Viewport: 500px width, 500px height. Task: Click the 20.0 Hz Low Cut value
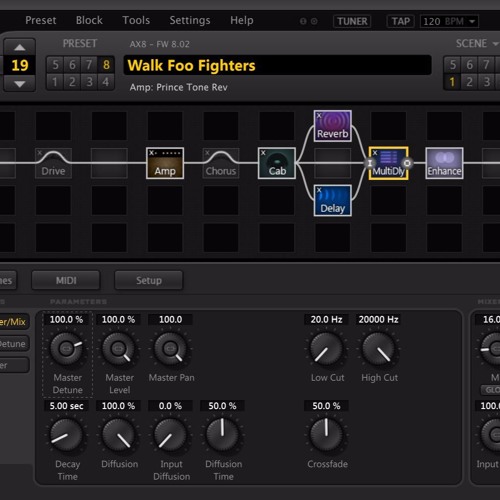click(x=326, y=320)
